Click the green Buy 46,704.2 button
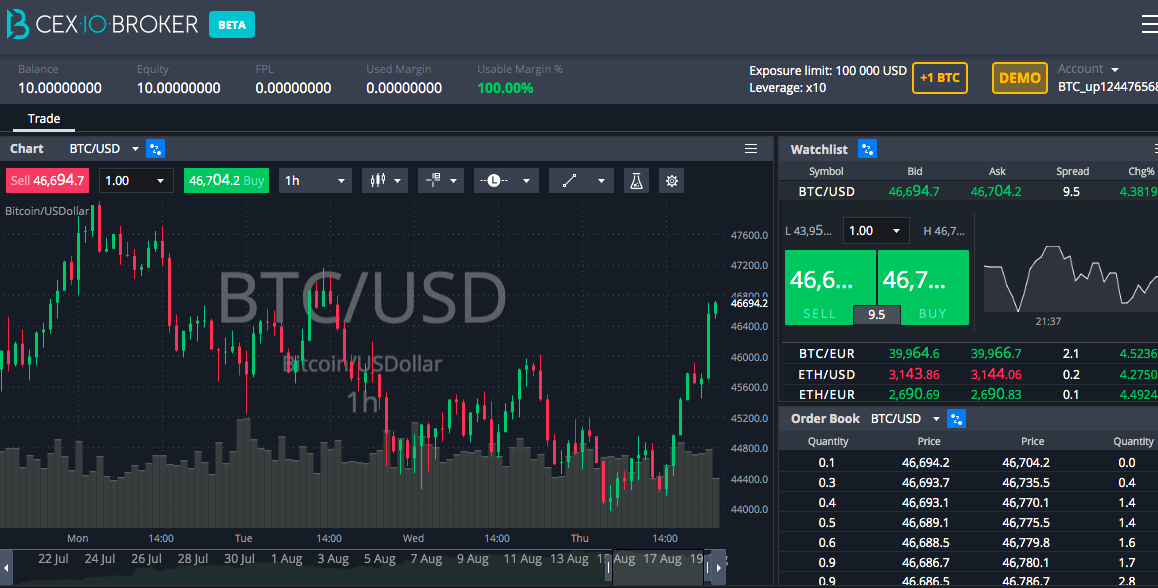 226,181
